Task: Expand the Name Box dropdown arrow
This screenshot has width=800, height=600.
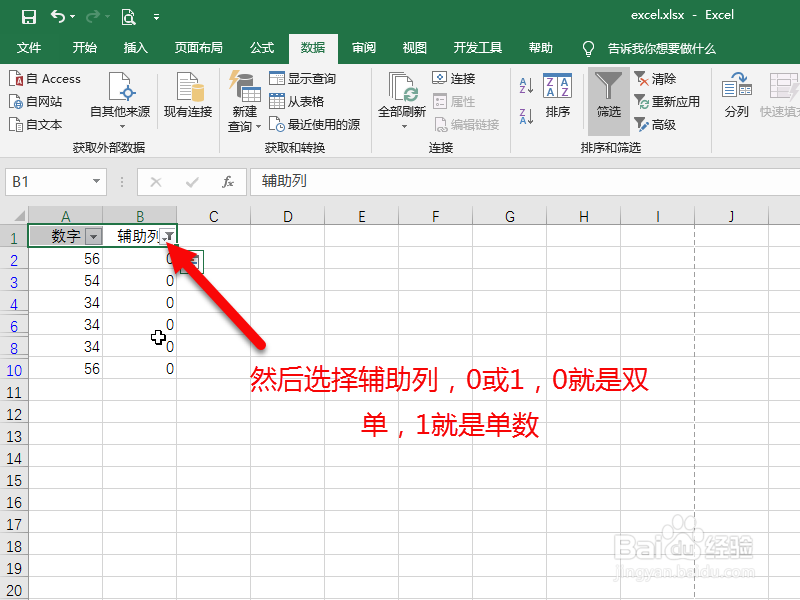Action: [x=95, y=183]
